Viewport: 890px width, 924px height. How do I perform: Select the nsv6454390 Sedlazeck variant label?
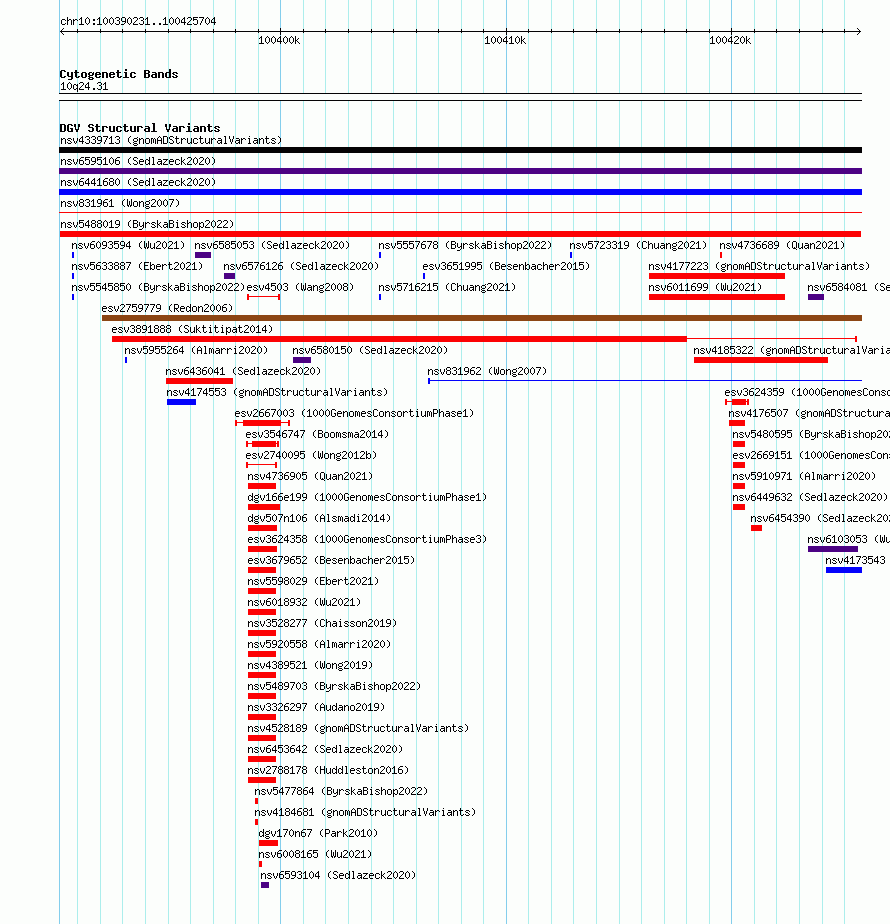click(820, 519)
